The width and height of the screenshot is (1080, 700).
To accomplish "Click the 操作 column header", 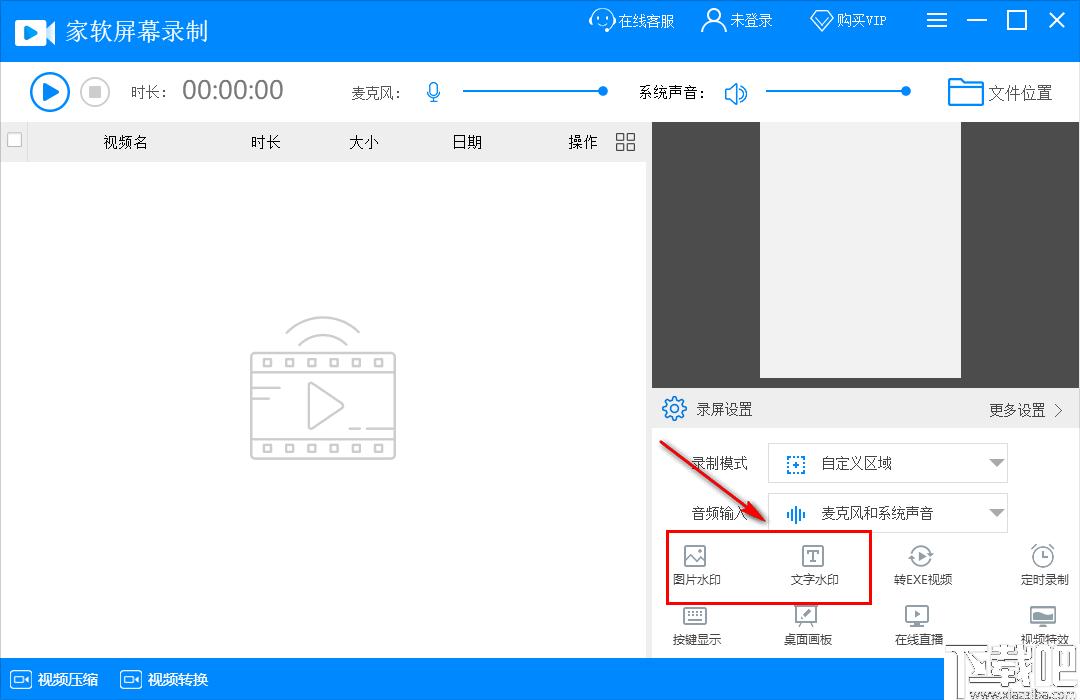I will click(x=583, y=142).
